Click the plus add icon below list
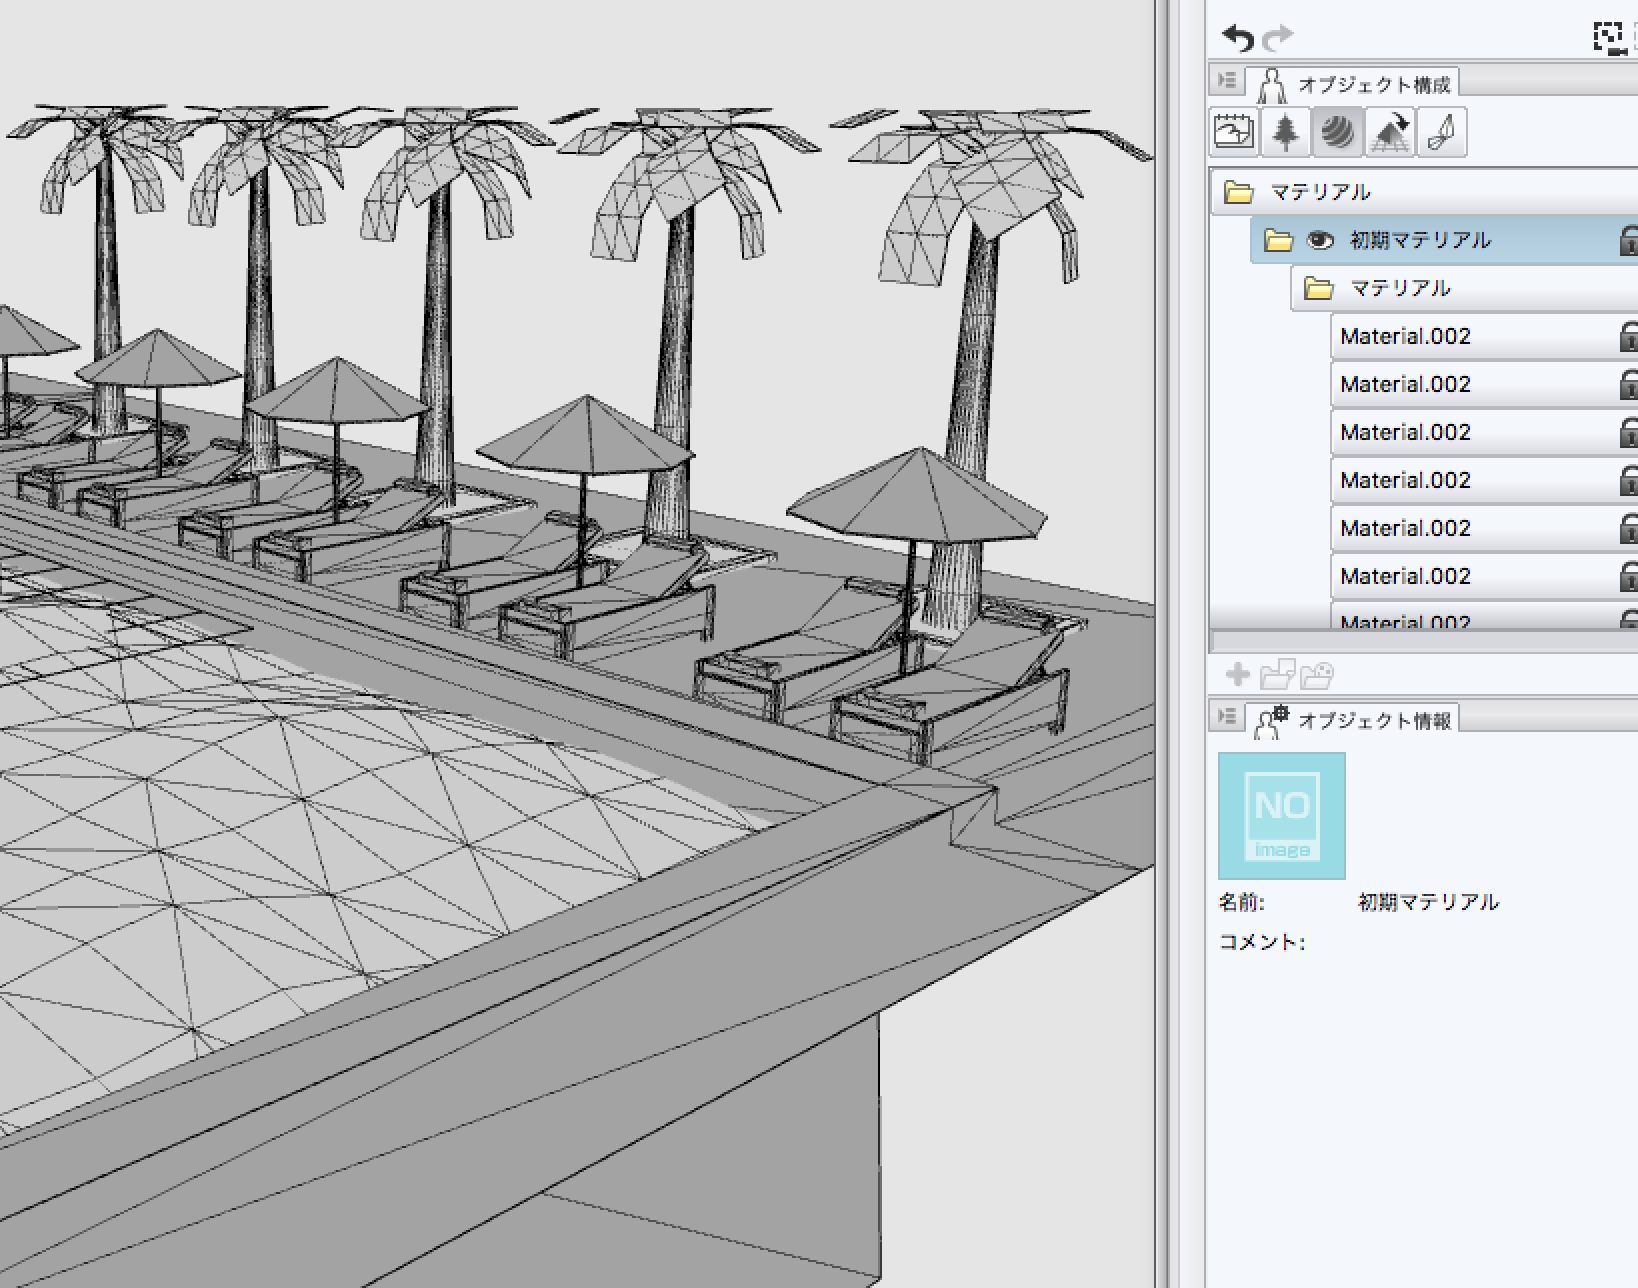The height and width of the screenshot is (1288, 1638). tap(1237, 675)
